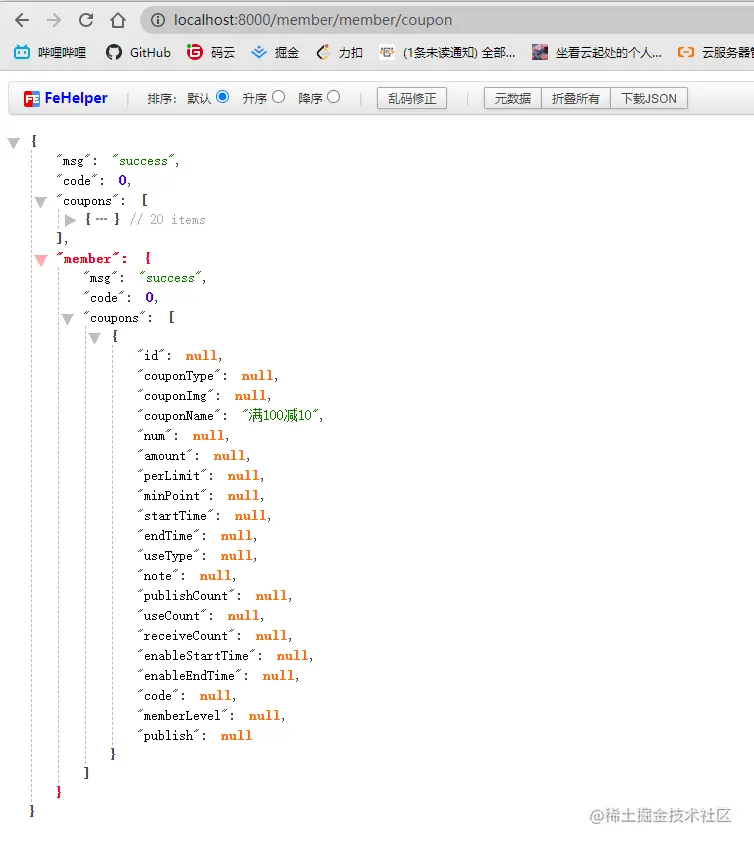
Task: Select the 降序 sort radio button
Action: pos(334,97)
